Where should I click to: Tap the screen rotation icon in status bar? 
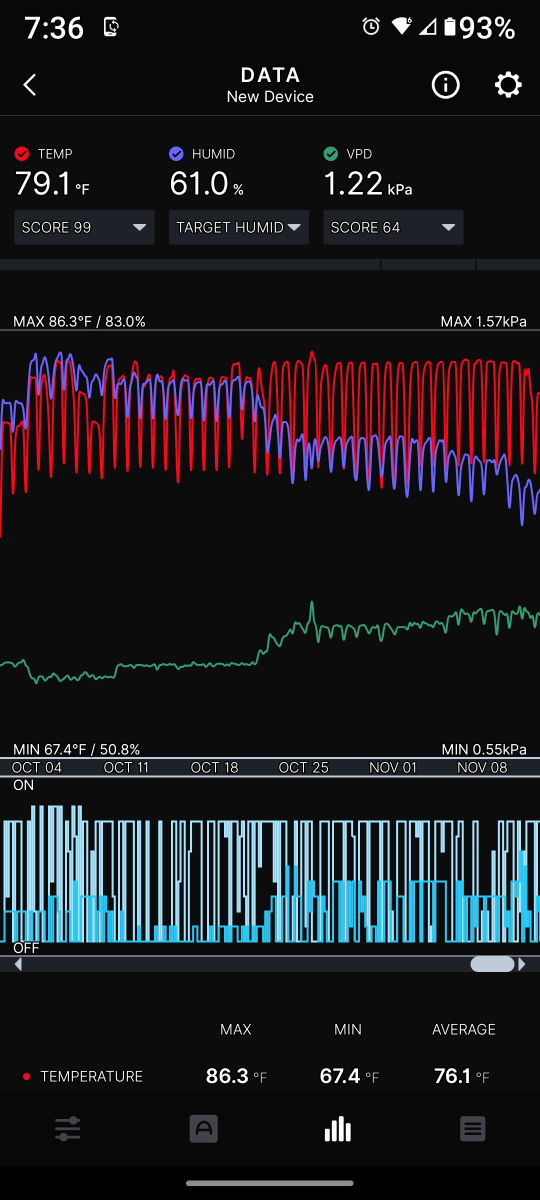112,28
